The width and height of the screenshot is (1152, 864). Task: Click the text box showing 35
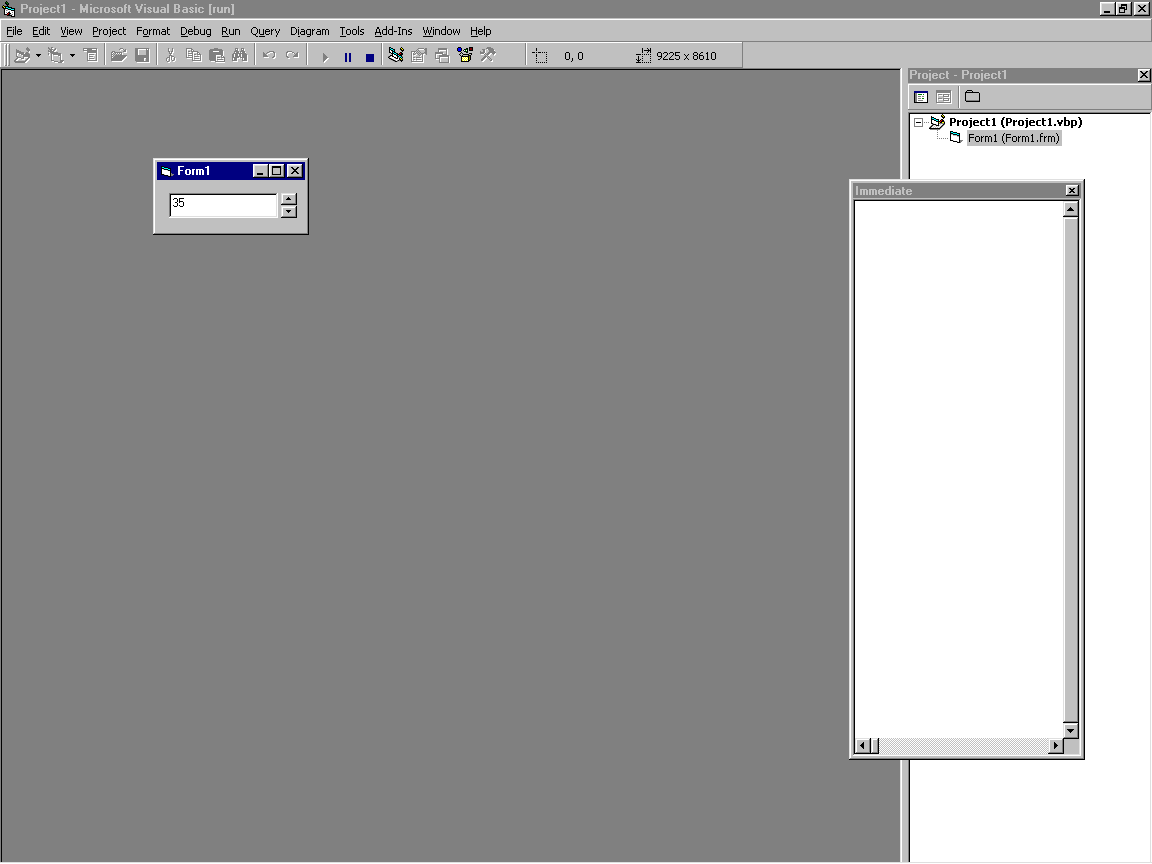click(223, 205)
